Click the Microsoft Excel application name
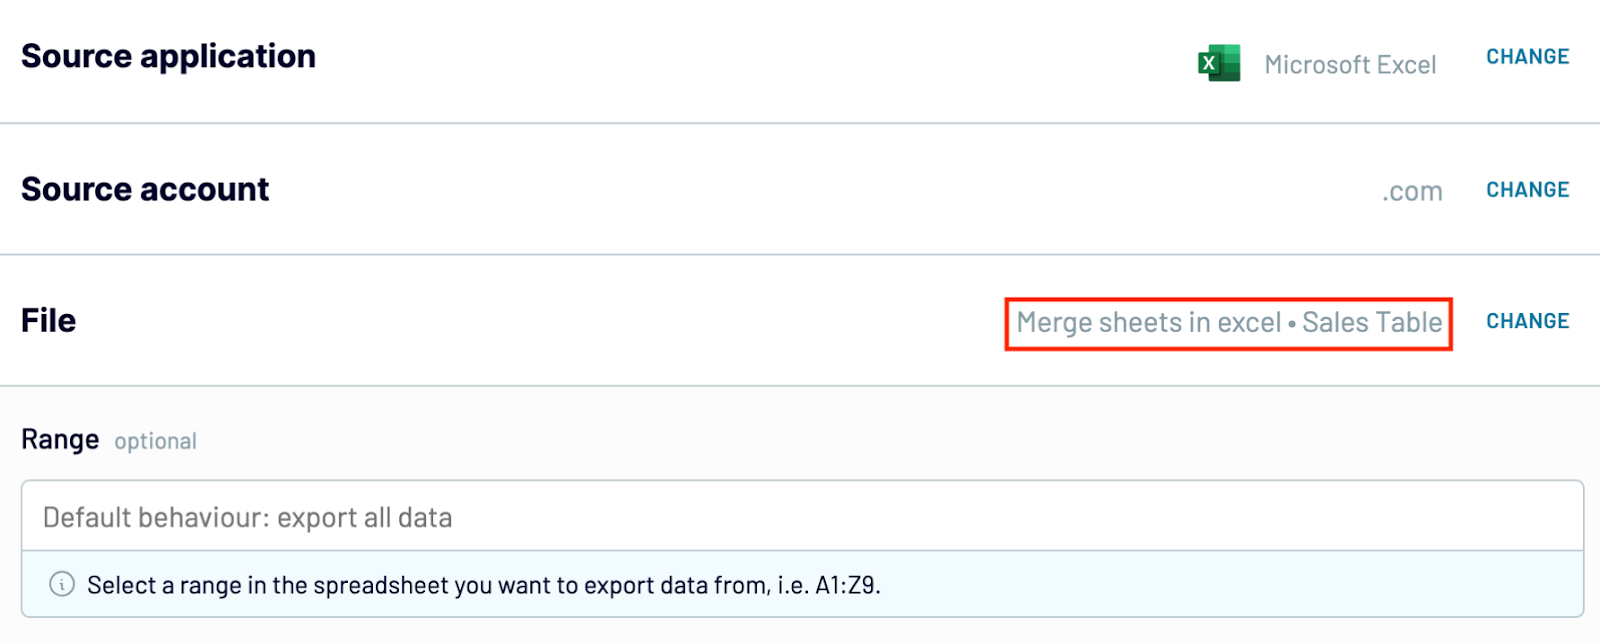 (x=1350, y=65)
